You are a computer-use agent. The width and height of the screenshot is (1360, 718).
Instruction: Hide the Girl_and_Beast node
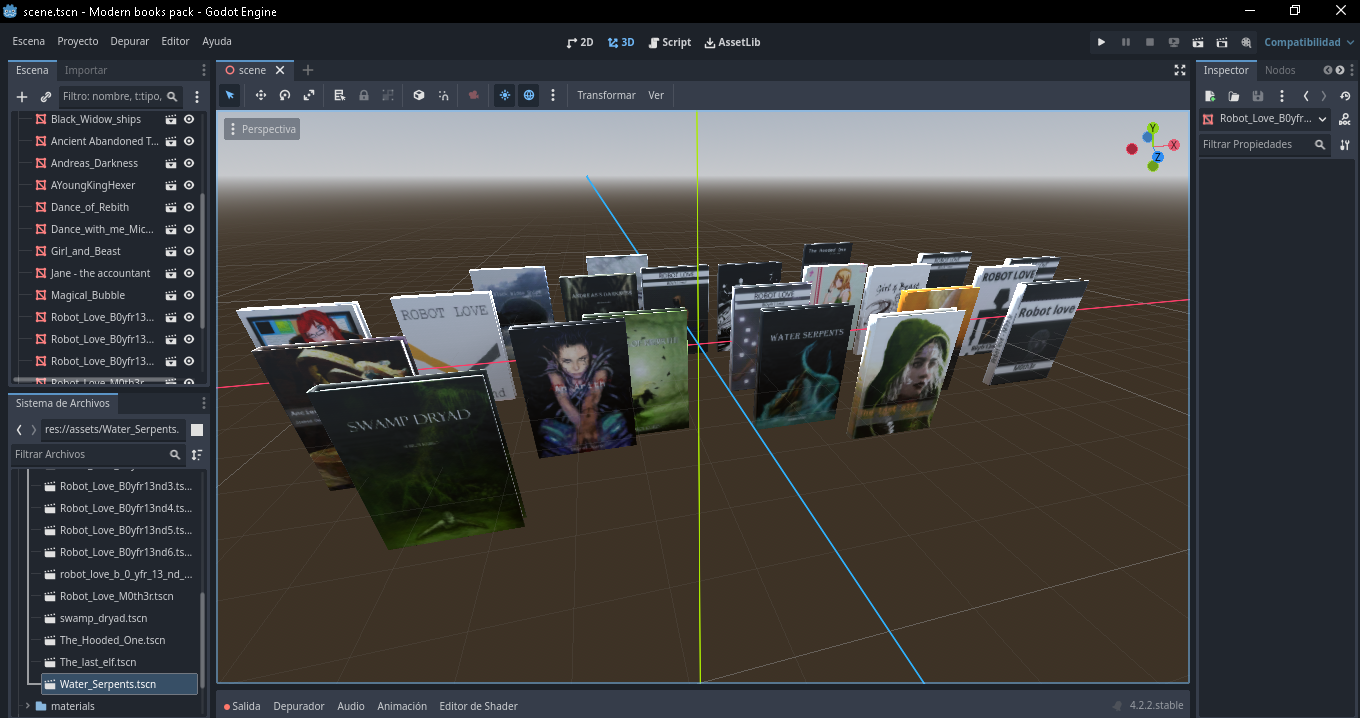189,251
